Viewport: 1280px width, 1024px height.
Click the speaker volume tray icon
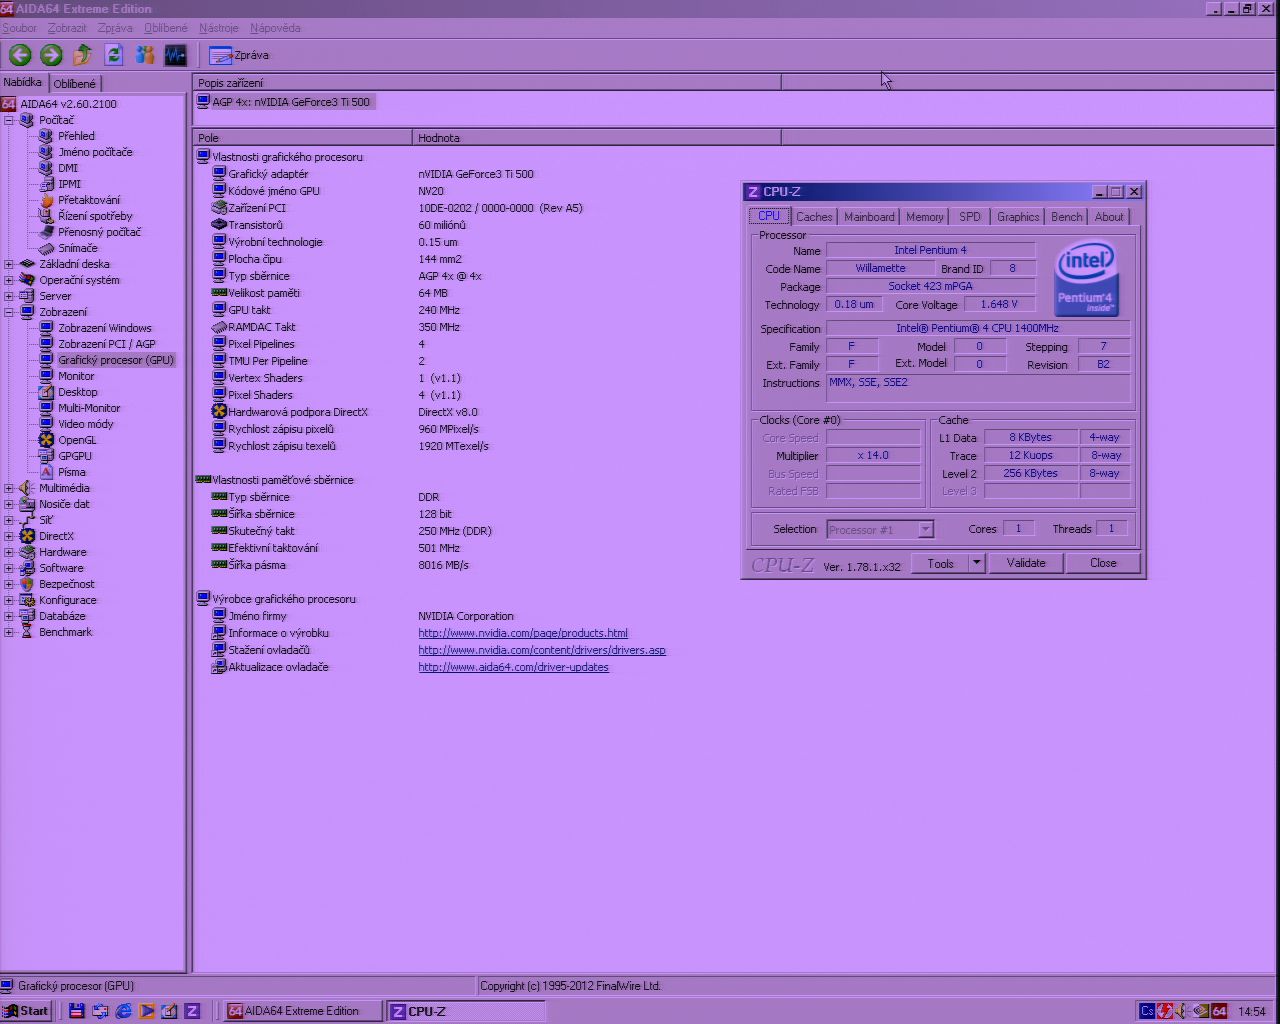1183,1011
